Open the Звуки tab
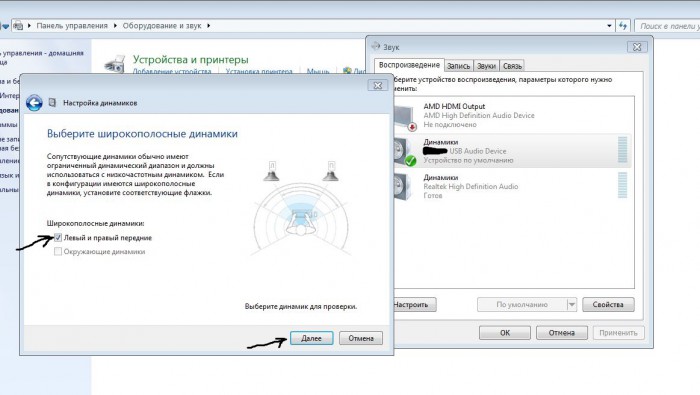 [486, 66]
